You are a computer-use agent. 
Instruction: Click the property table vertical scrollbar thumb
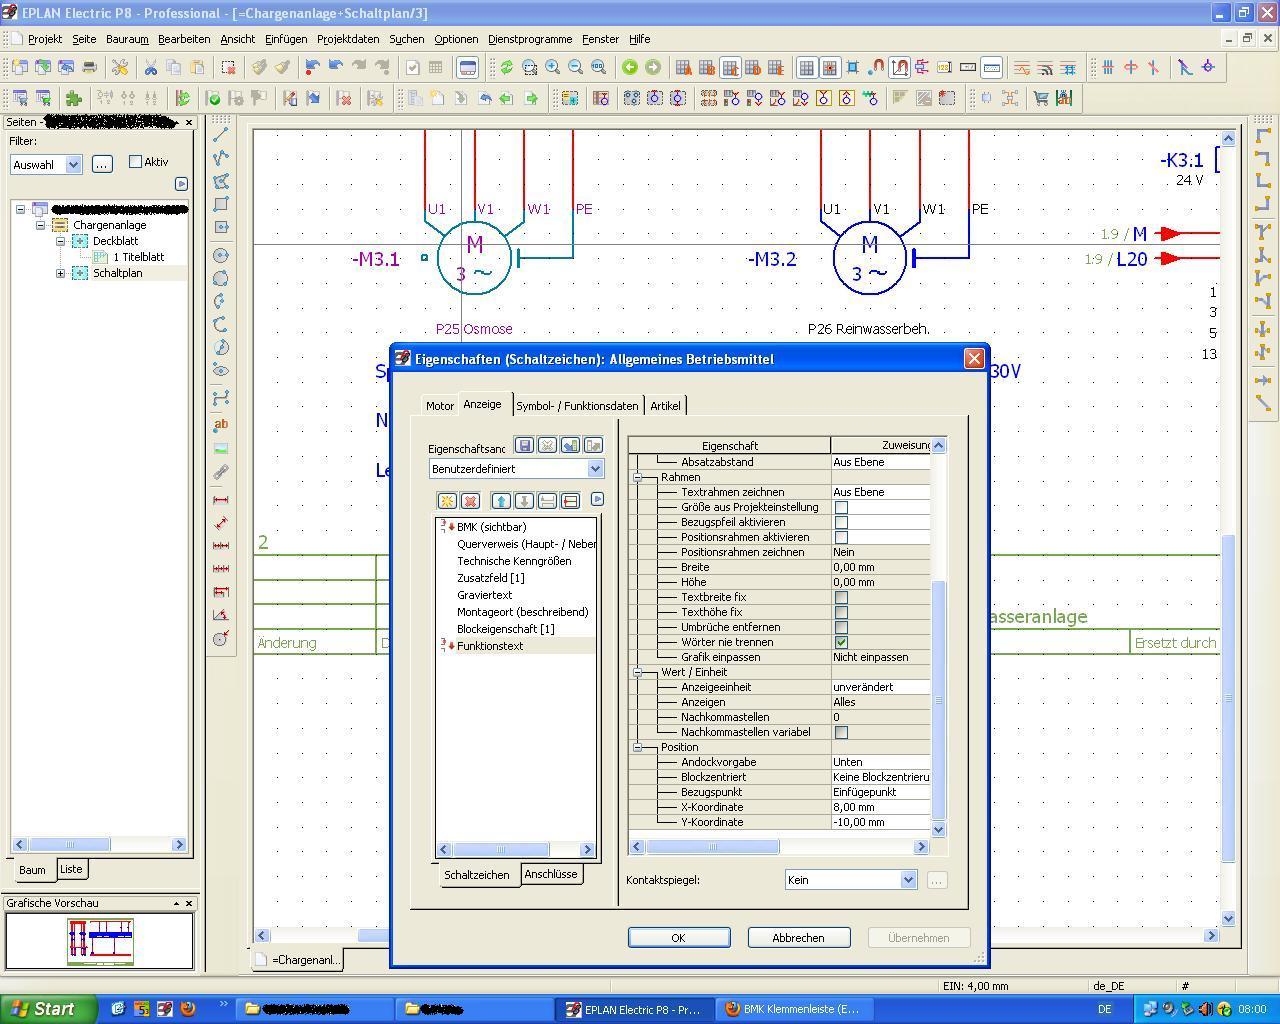938,700
